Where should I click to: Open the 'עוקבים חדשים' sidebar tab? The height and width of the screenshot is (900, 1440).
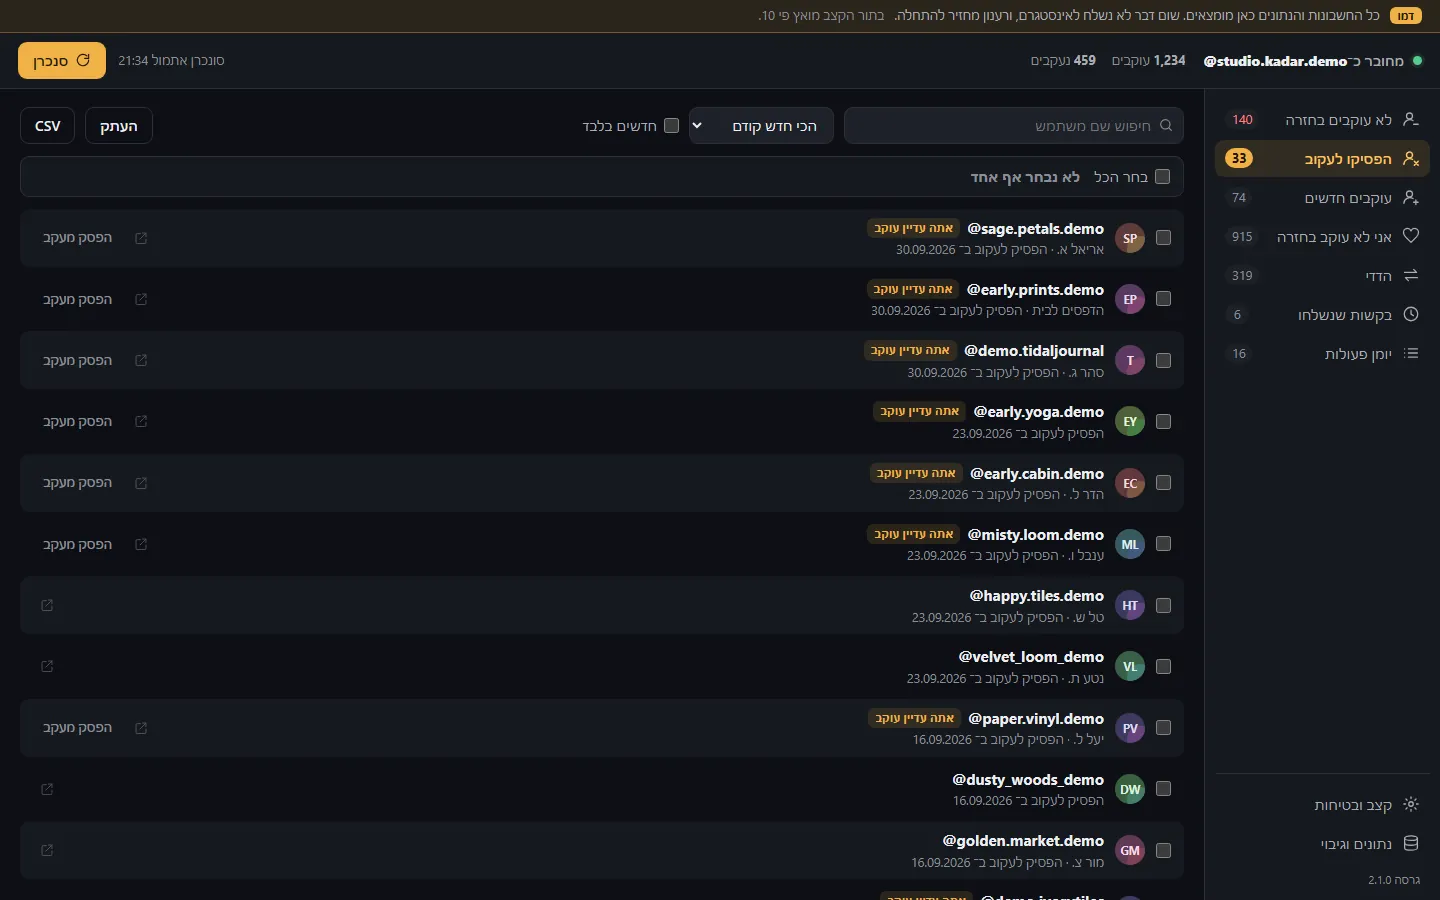(x=1322, y=198)
